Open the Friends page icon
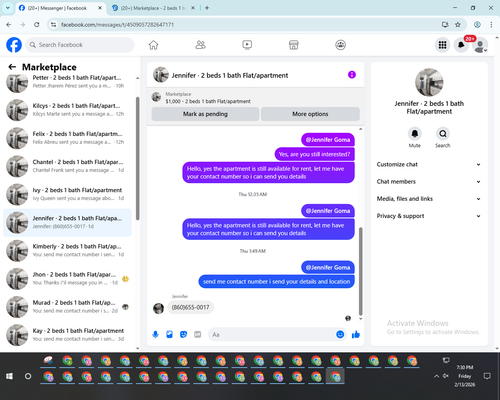Screen dimensions: 500x400 point(200,45)
